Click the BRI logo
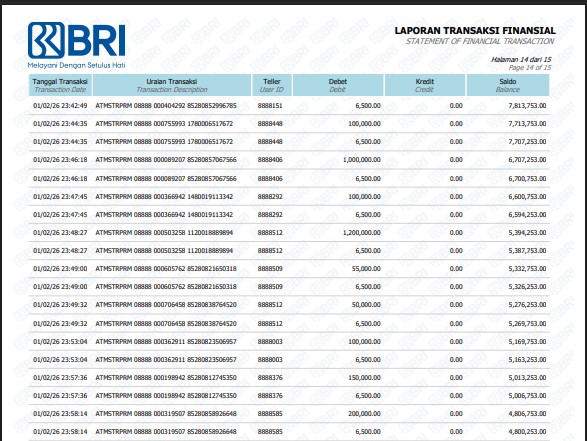 tap(76, 40)
